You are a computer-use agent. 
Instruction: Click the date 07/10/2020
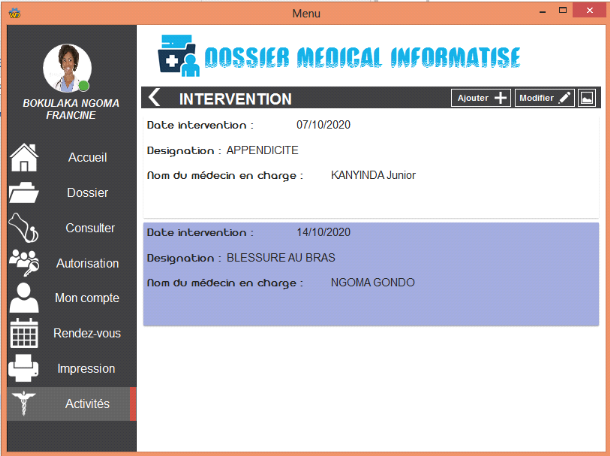click(x=323, y=125)
